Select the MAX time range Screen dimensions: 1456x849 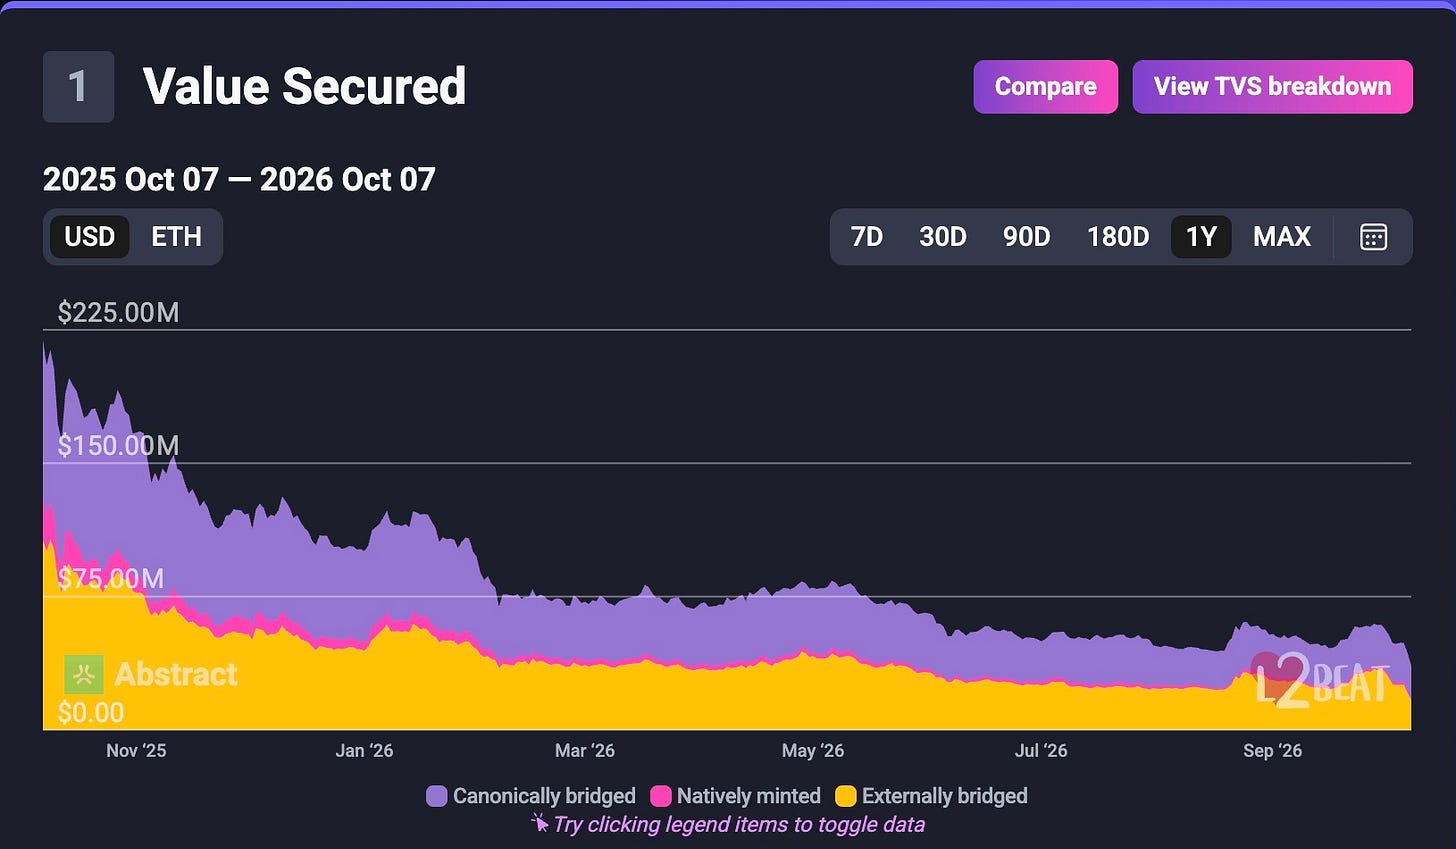(x=1282, y=237)
